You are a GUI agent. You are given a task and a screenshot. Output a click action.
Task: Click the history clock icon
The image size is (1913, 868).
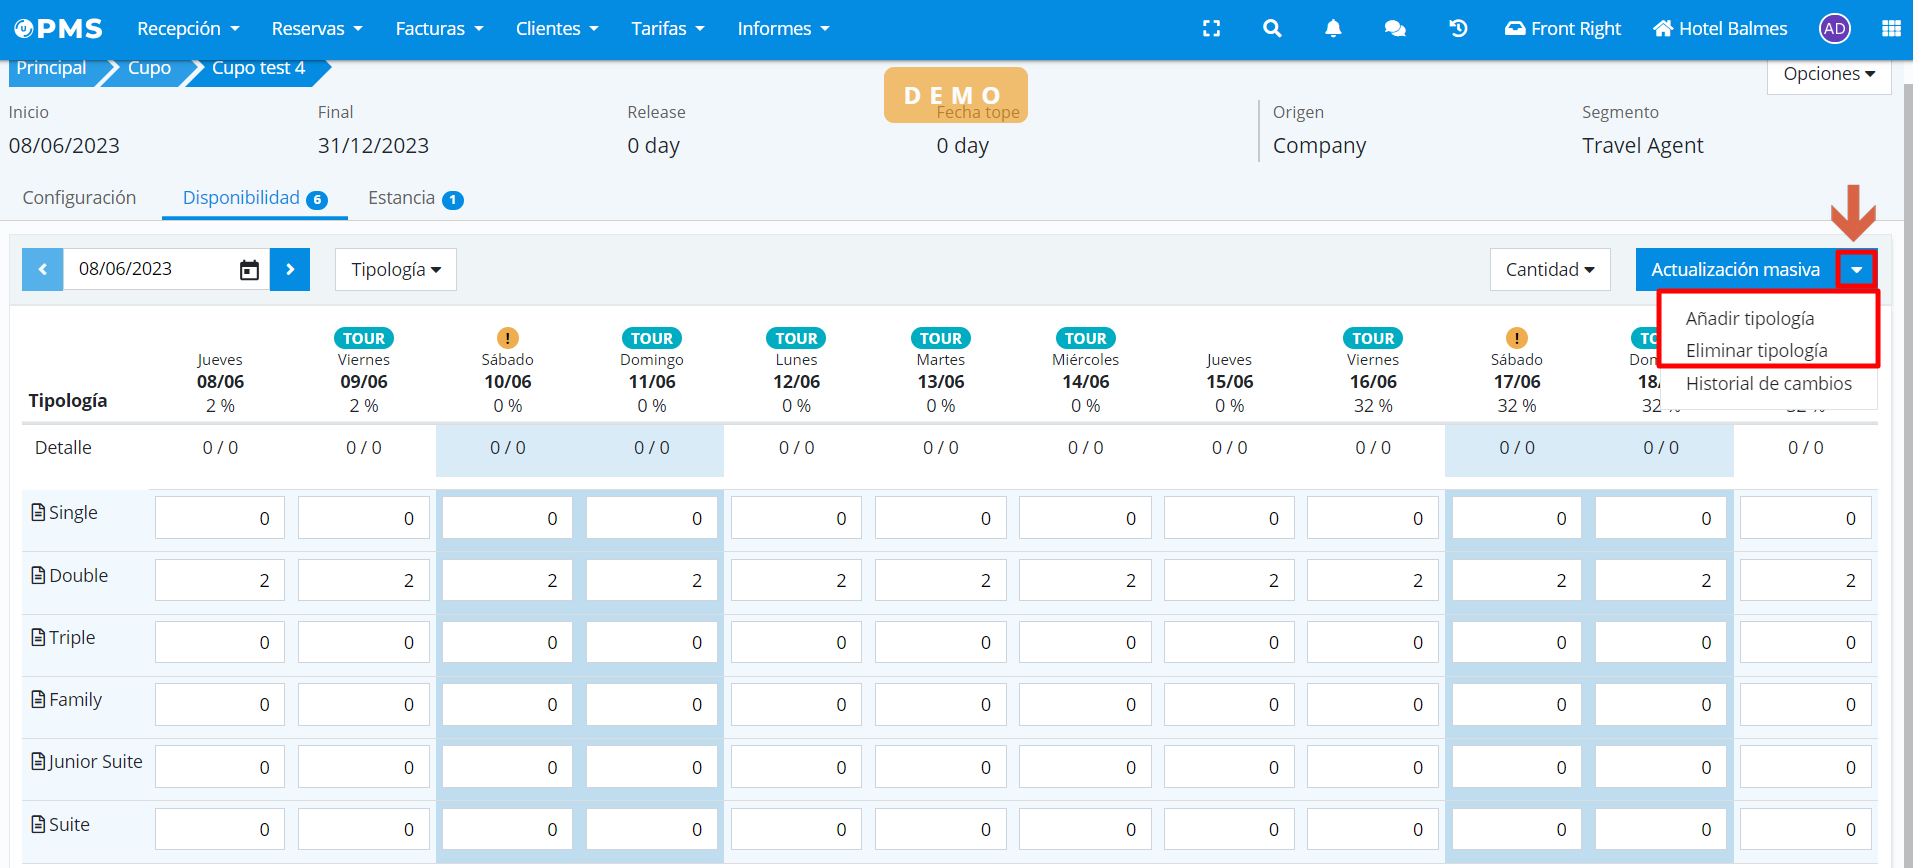(1458, 29)
